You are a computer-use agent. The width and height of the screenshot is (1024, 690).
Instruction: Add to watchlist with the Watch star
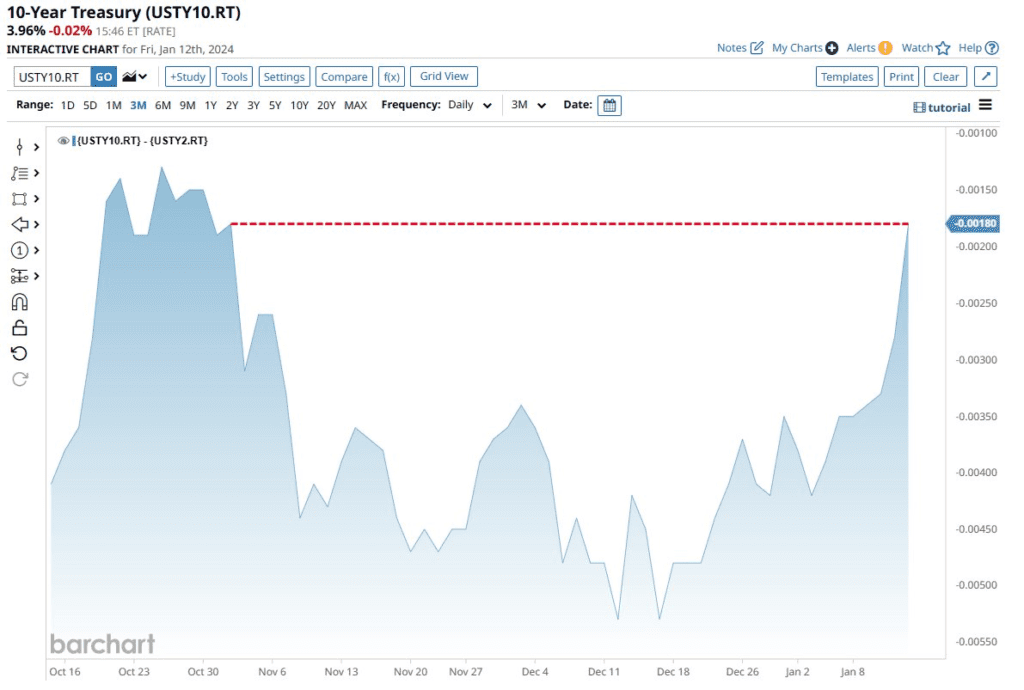coord(925,48)
